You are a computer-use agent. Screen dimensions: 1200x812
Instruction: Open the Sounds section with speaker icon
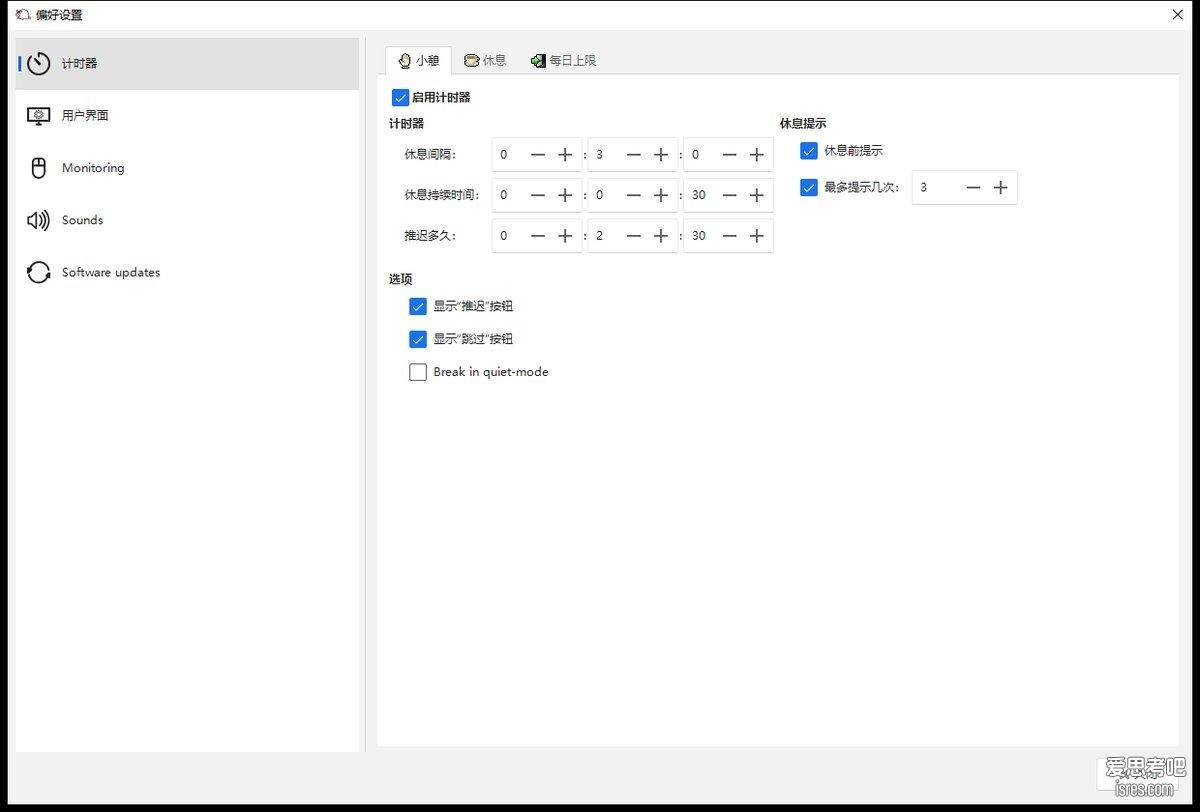[187, 220]
